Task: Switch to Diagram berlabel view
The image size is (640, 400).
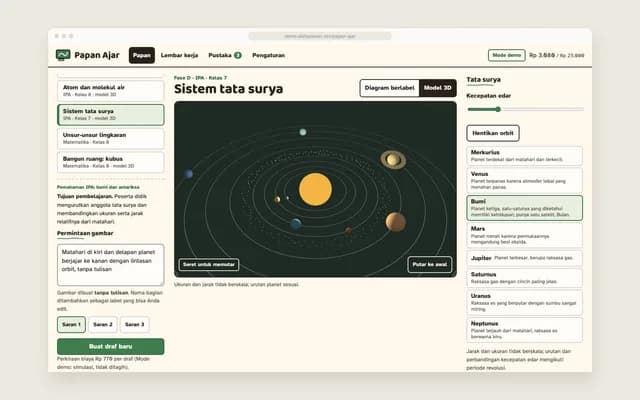Action: [x=389, y=88]
